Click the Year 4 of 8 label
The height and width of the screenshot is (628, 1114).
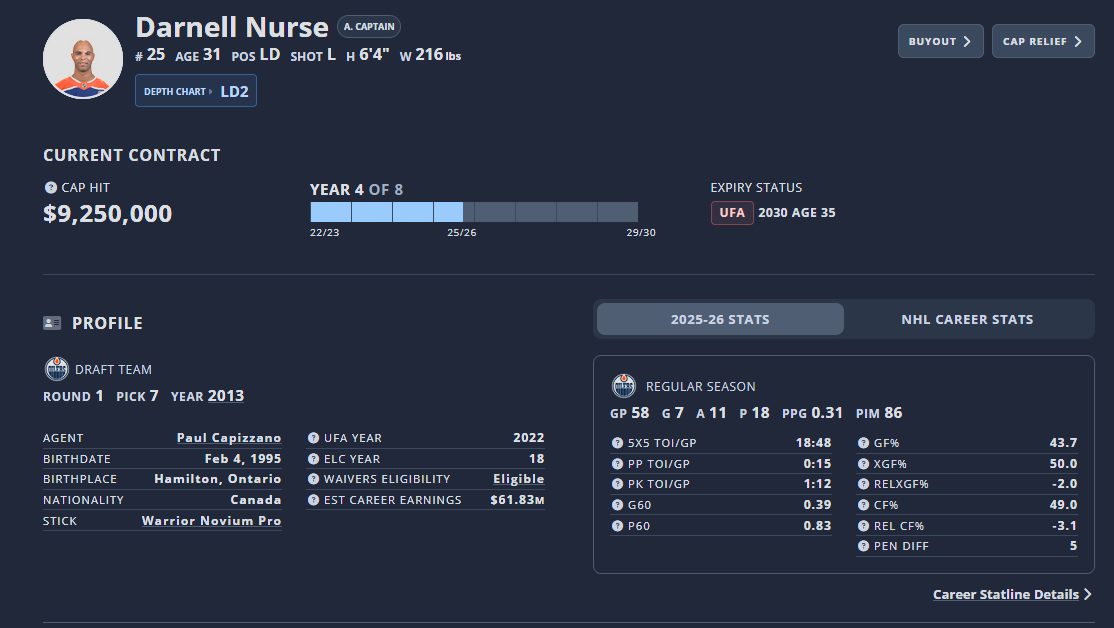(356, 190)
